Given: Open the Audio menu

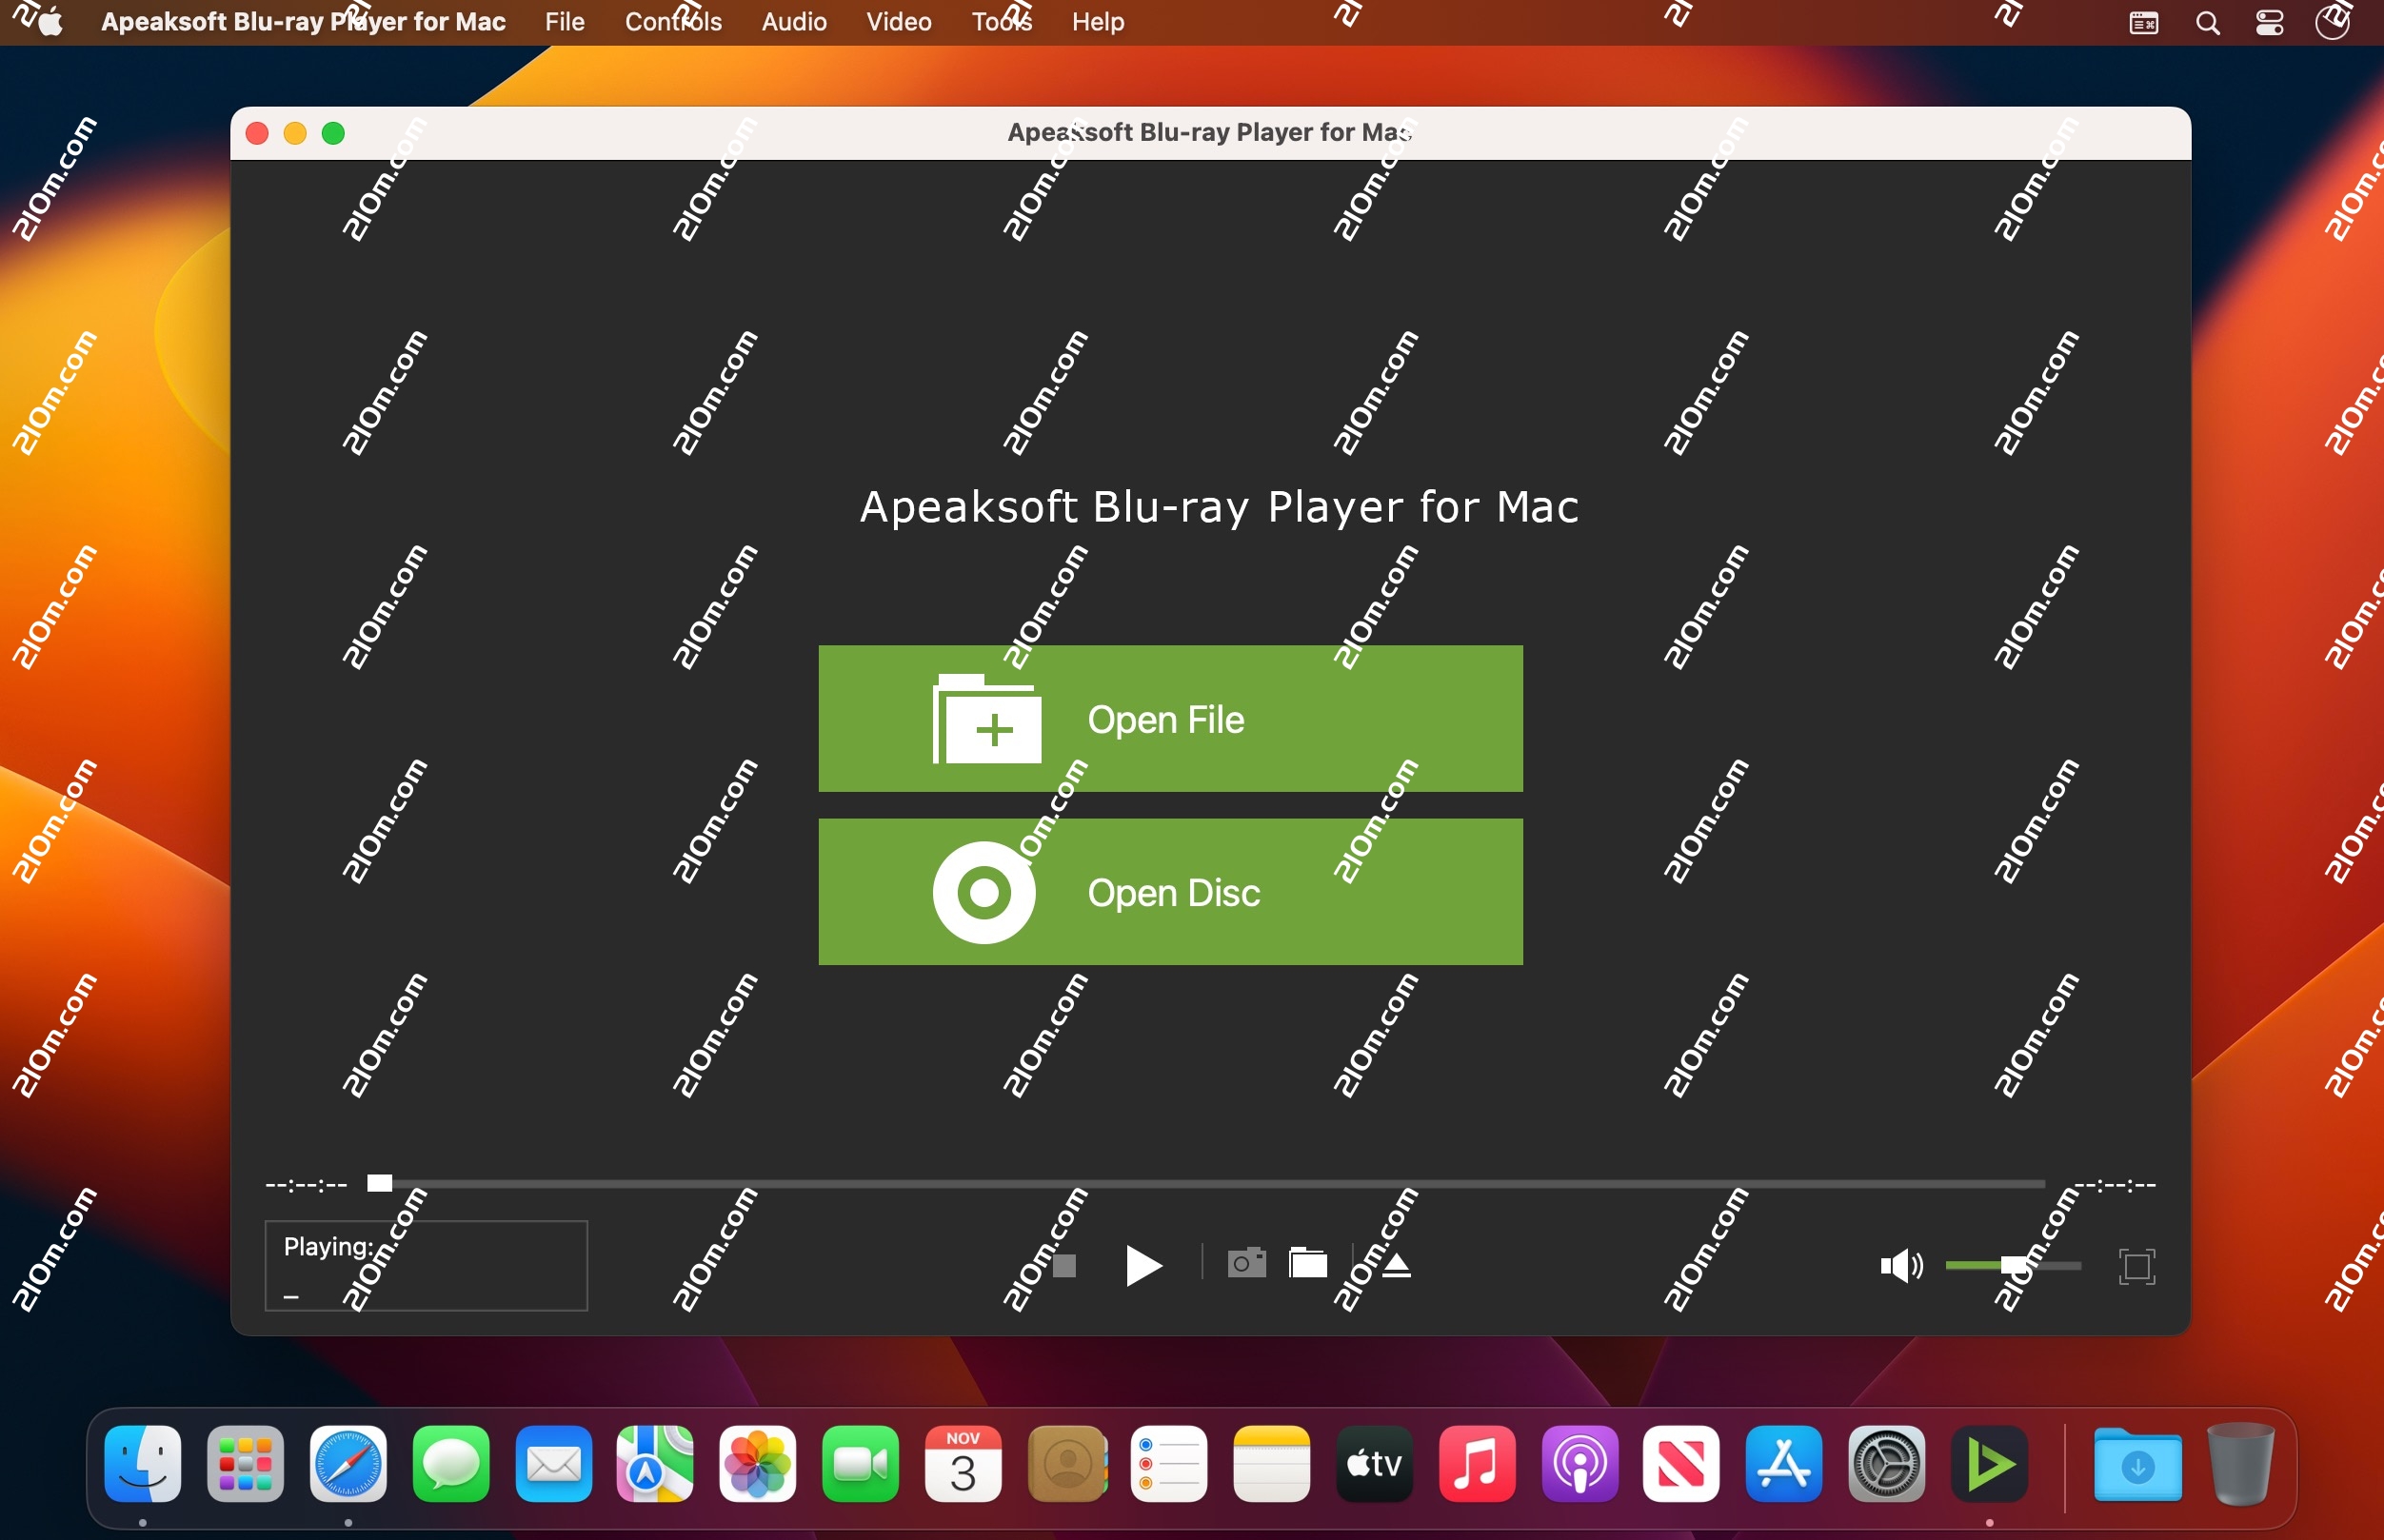Looking at the screenshot, I should point(792,22).
